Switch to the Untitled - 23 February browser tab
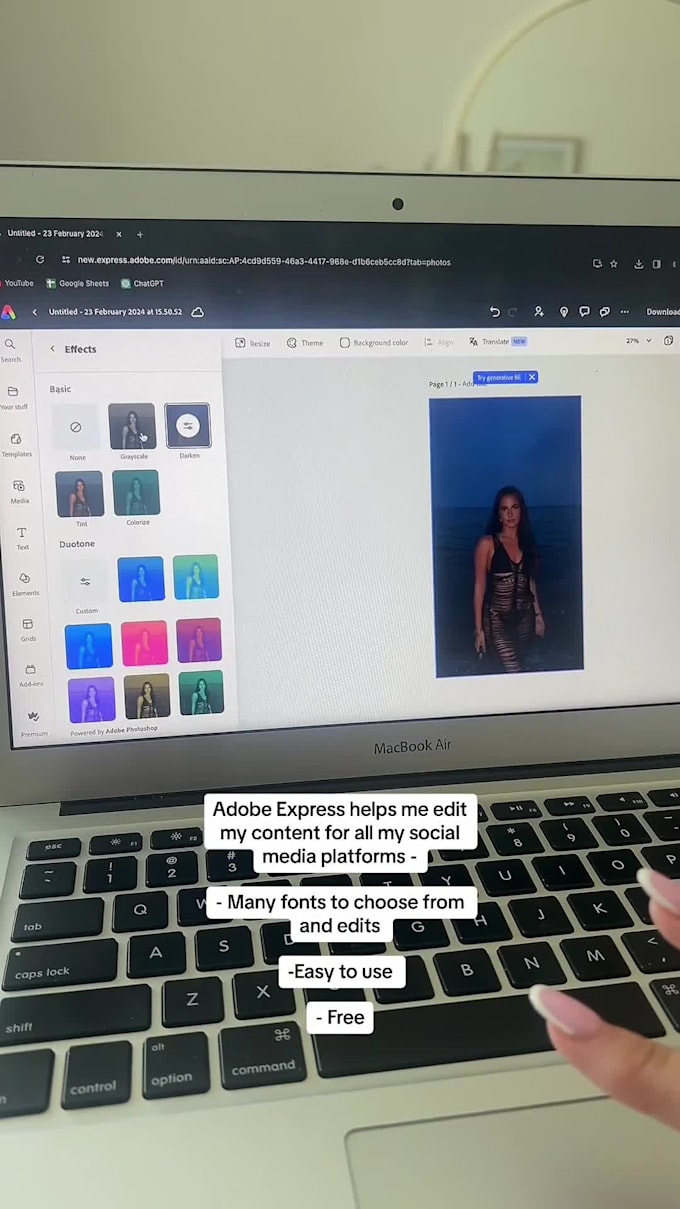680x1209 pixels. (x=55, y=234)
